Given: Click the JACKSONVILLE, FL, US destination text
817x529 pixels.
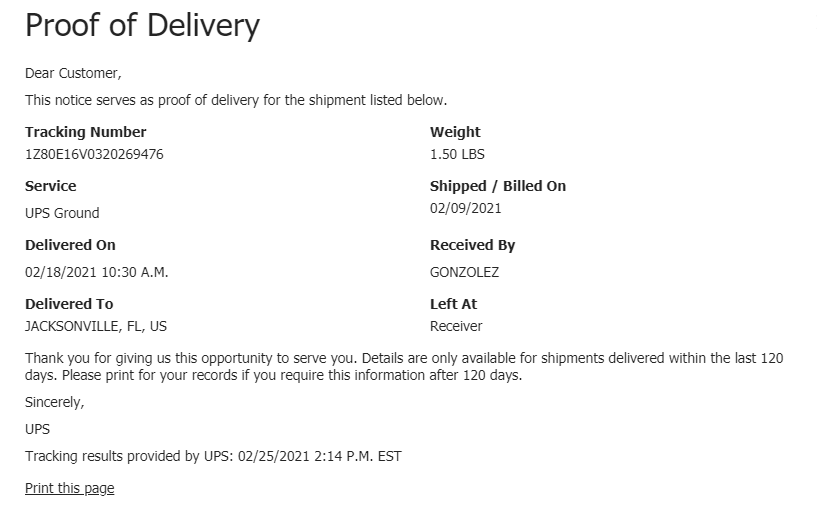Looking at the screenshot, I should tap(96, 326).
